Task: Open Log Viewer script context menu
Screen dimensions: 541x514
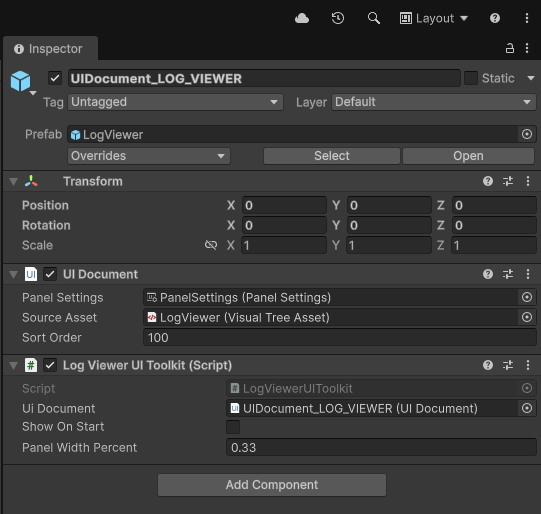Action: pos(528,365)
